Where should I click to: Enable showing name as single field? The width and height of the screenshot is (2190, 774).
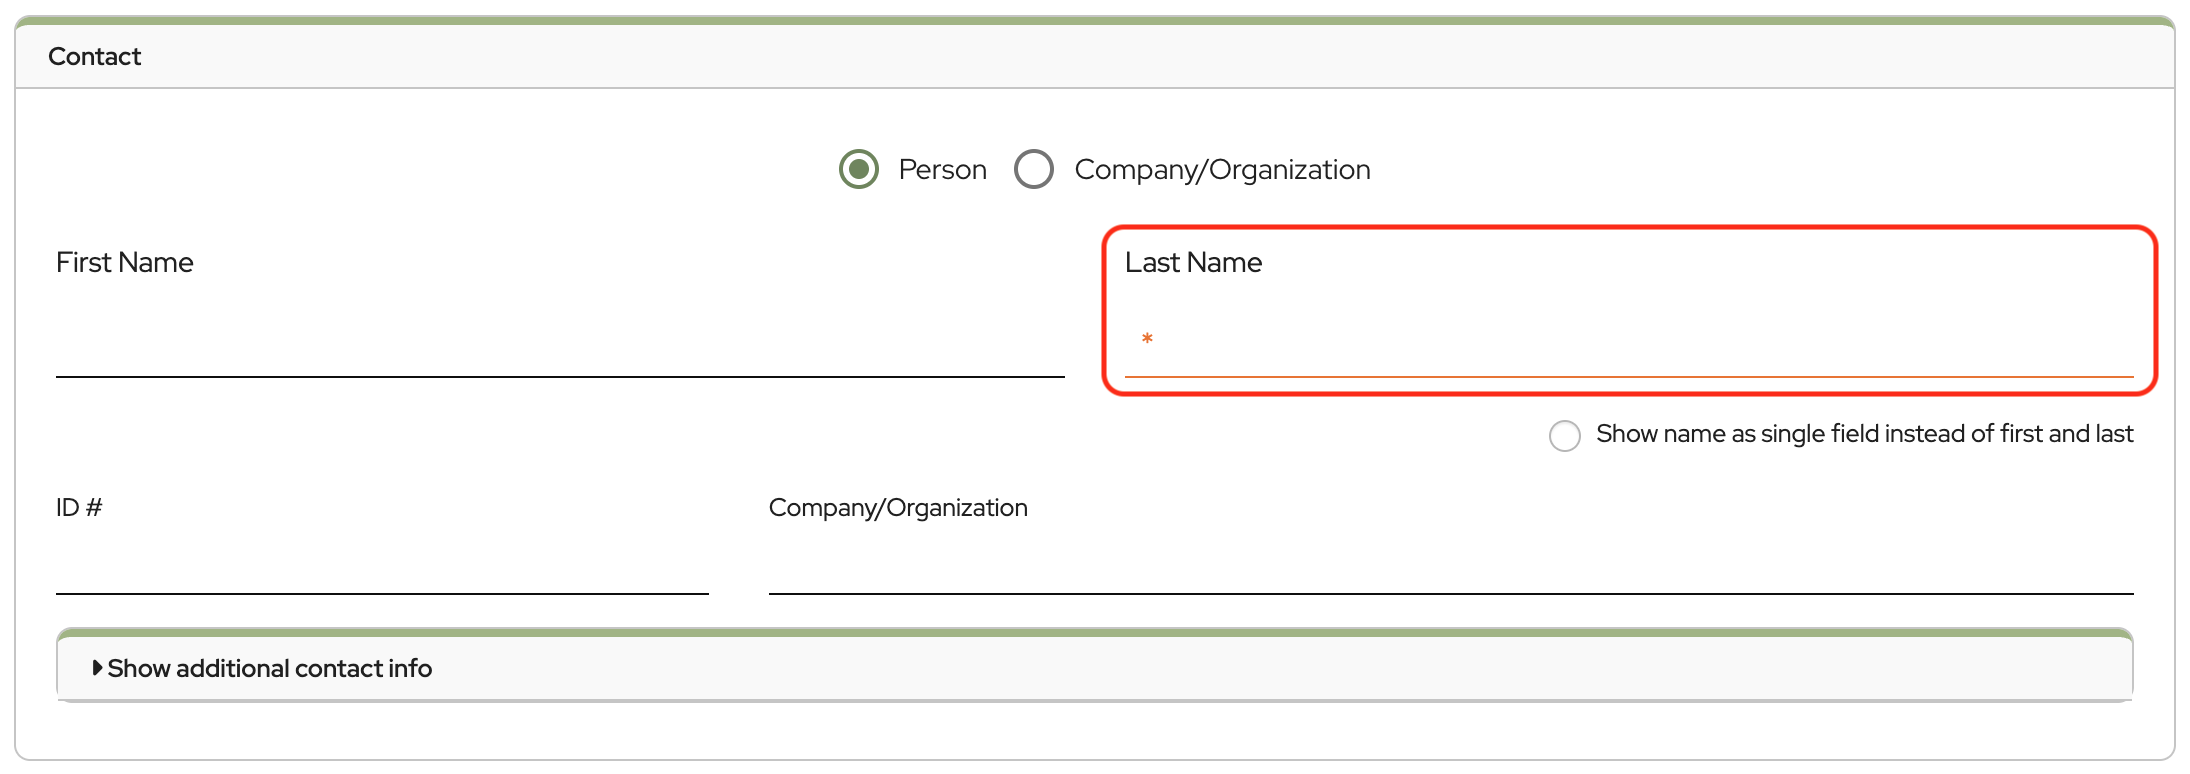tap(1564, 435)
